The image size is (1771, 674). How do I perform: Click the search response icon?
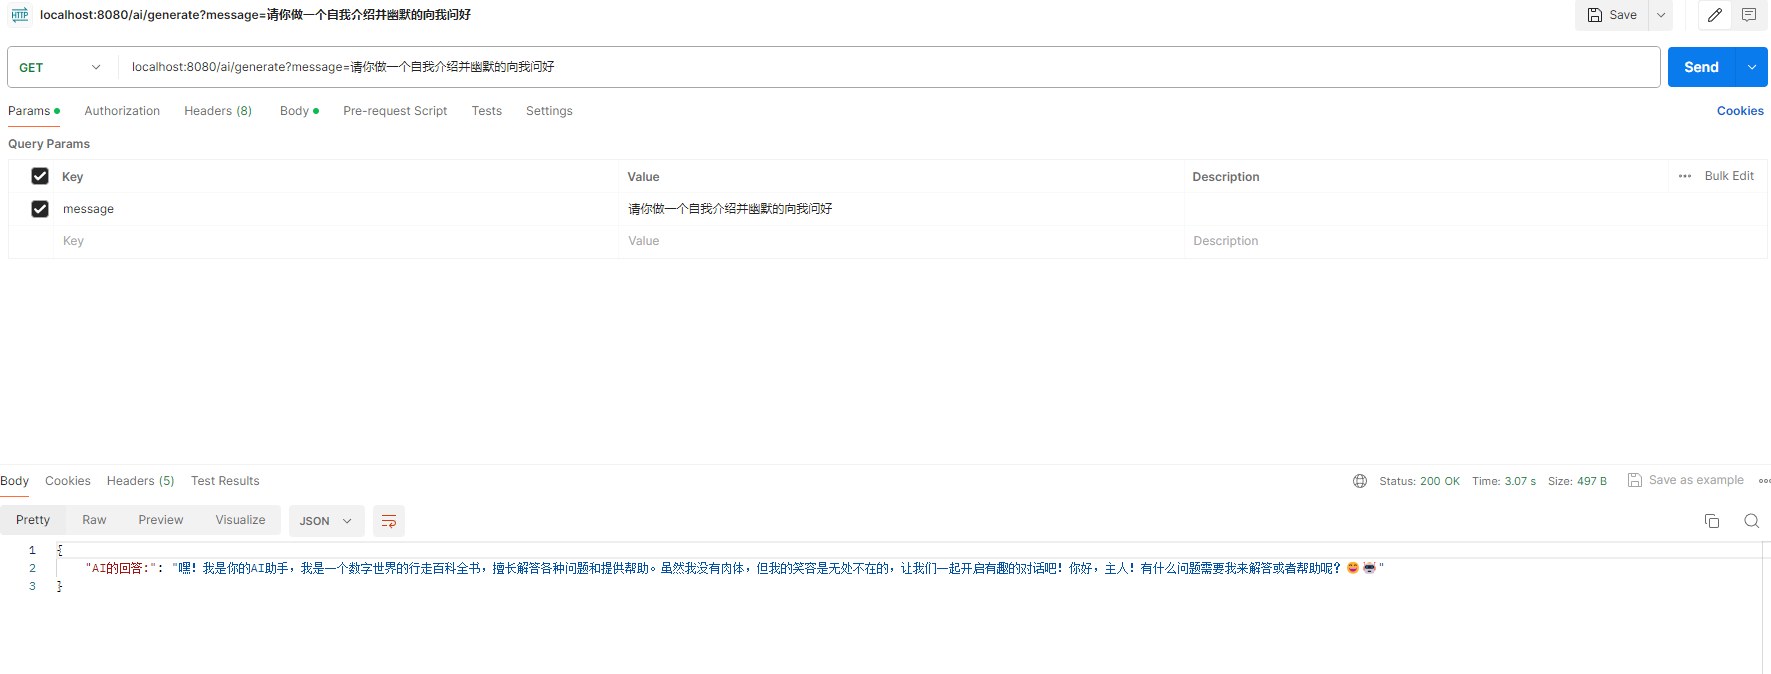click(x=1751, y=521)
